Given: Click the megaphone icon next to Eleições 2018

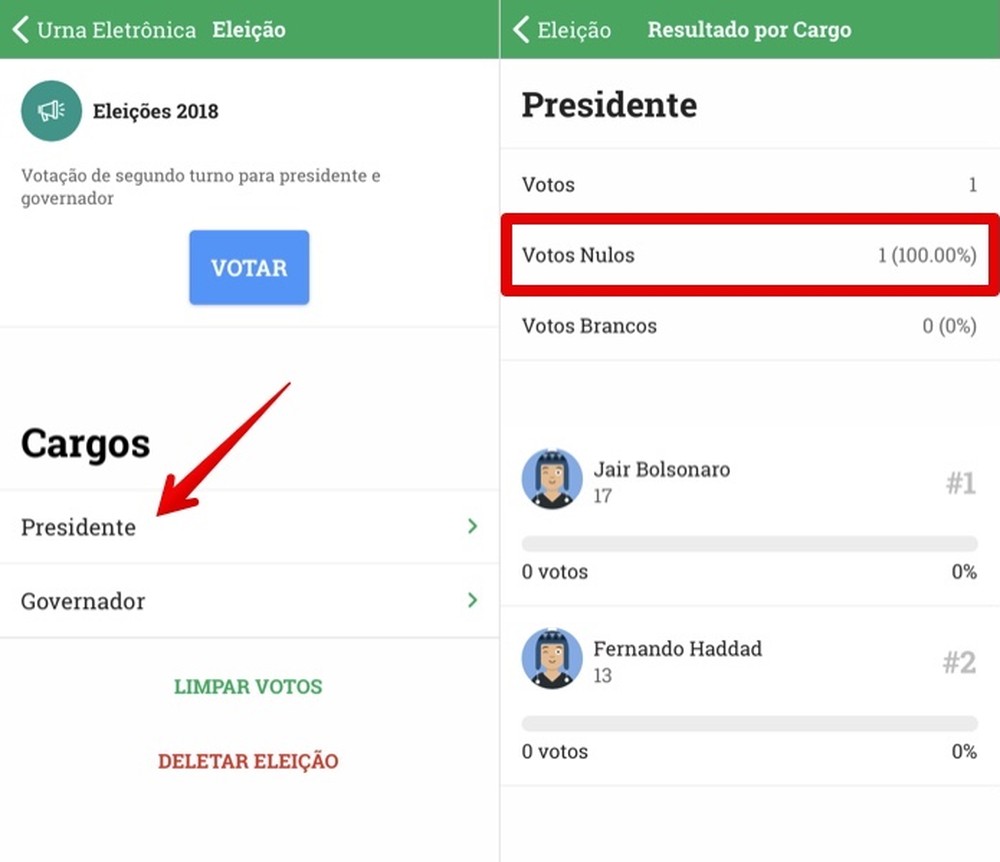Looking at the screenshot, I should (x=51, y=111).
